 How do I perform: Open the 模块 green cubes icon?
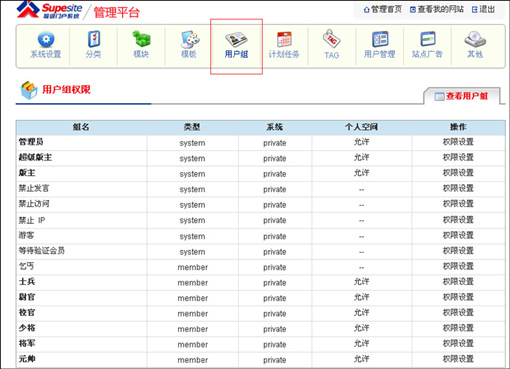click(141, 39)
